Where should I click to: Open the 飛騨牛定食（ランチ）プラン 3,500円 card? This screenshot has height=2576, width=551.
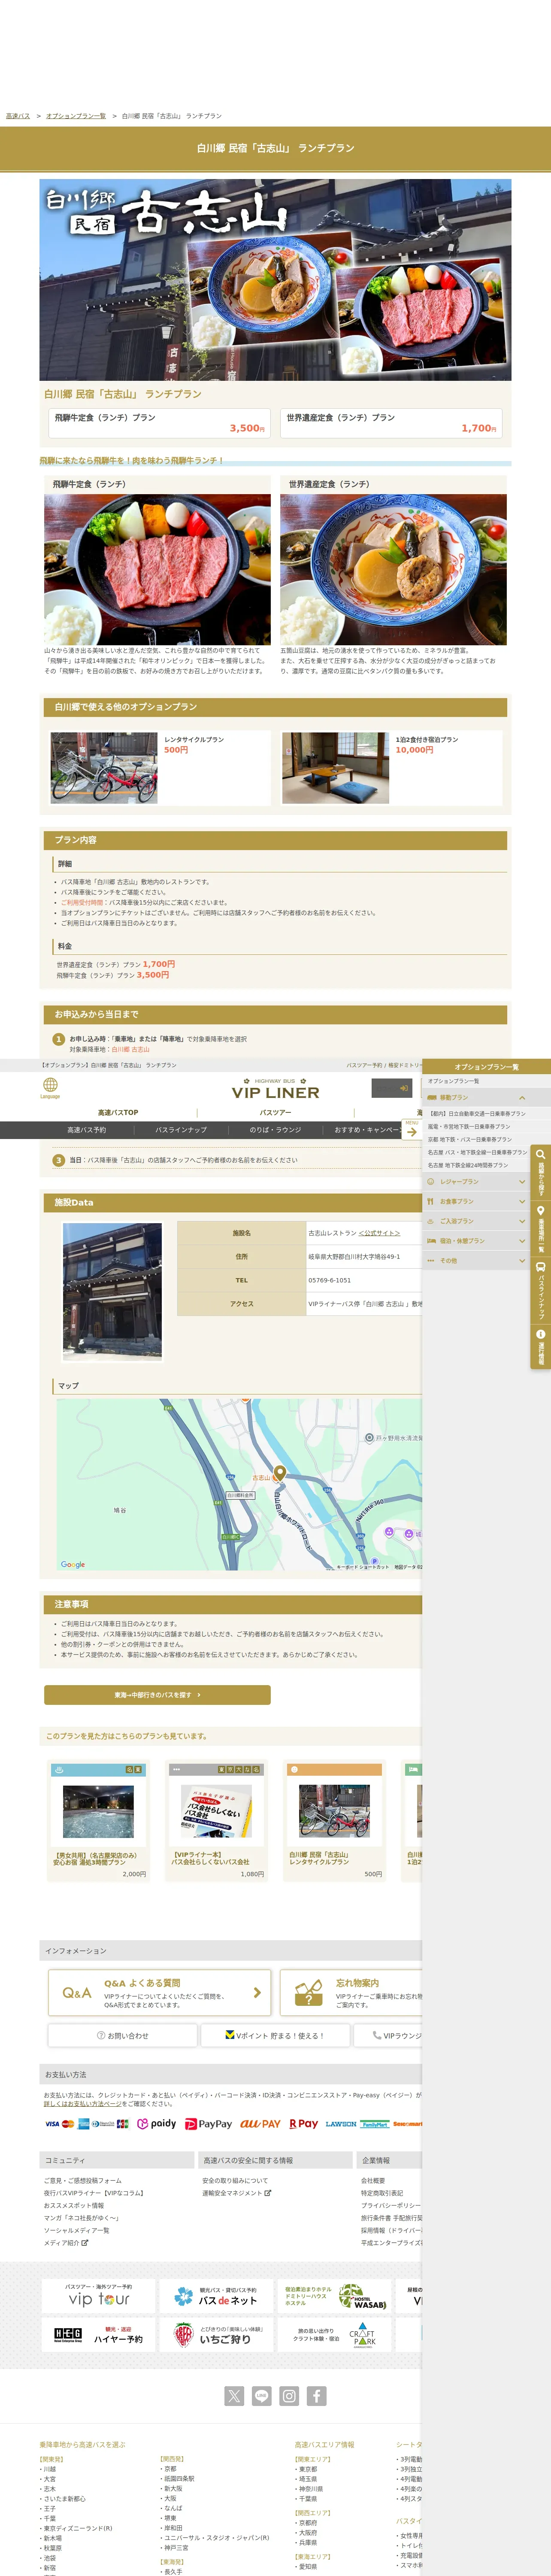click(x=159, y=423)
